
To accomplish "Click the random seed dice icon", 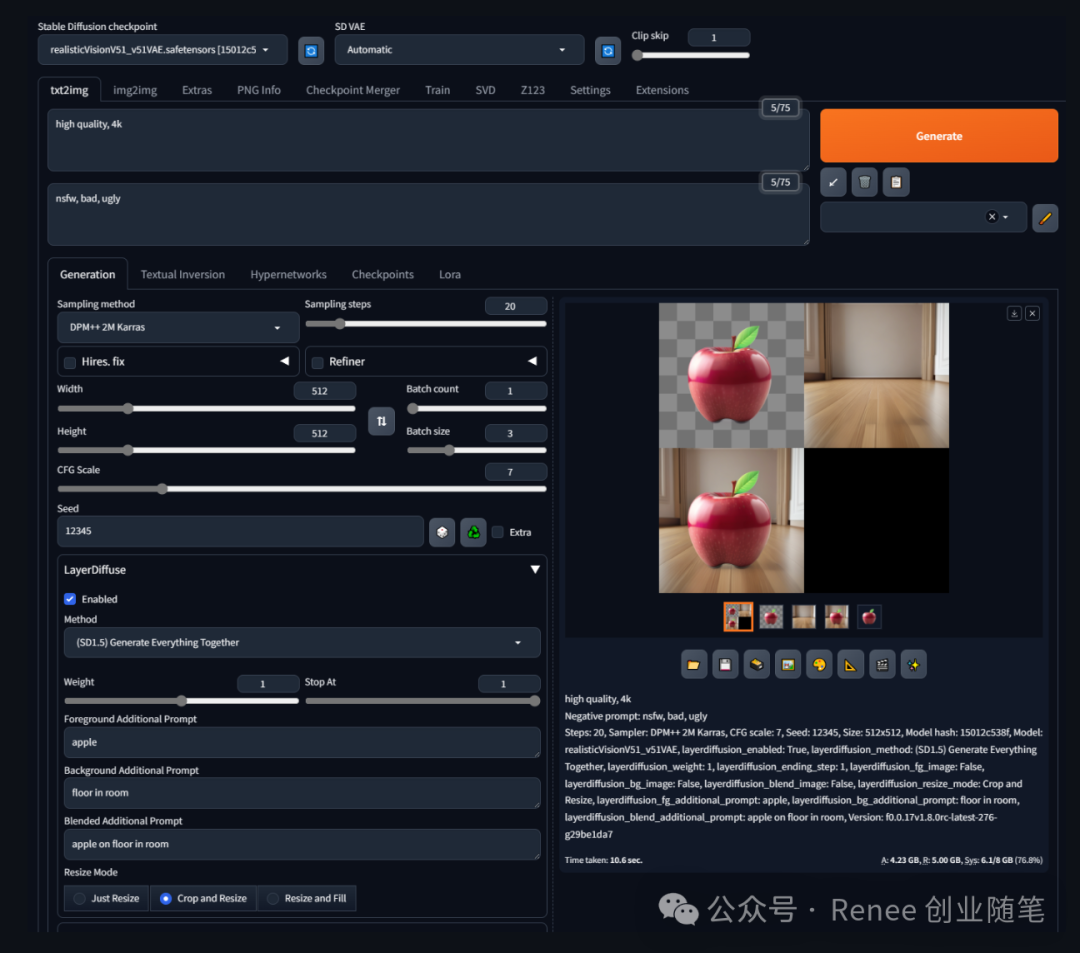I will pyautogui.click(x=442, y=532).
